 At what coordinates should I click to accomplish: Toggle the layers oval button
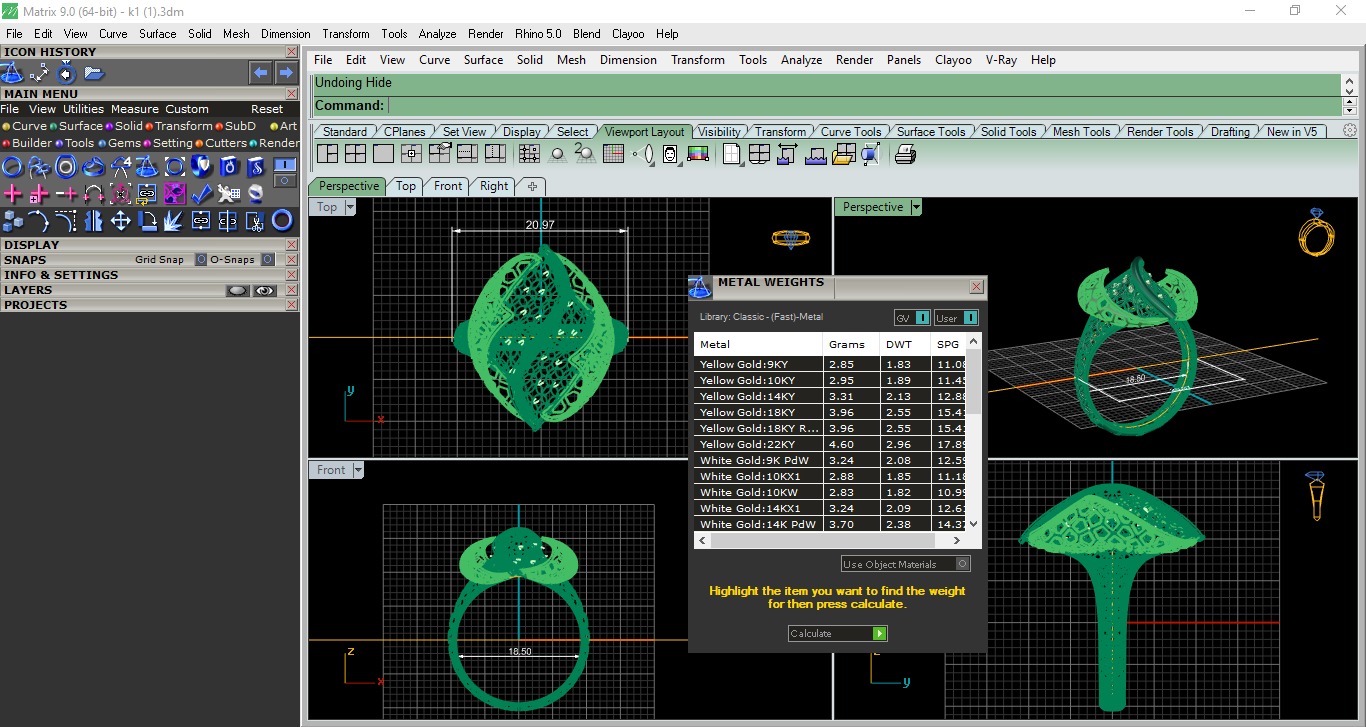click(237, 291)
